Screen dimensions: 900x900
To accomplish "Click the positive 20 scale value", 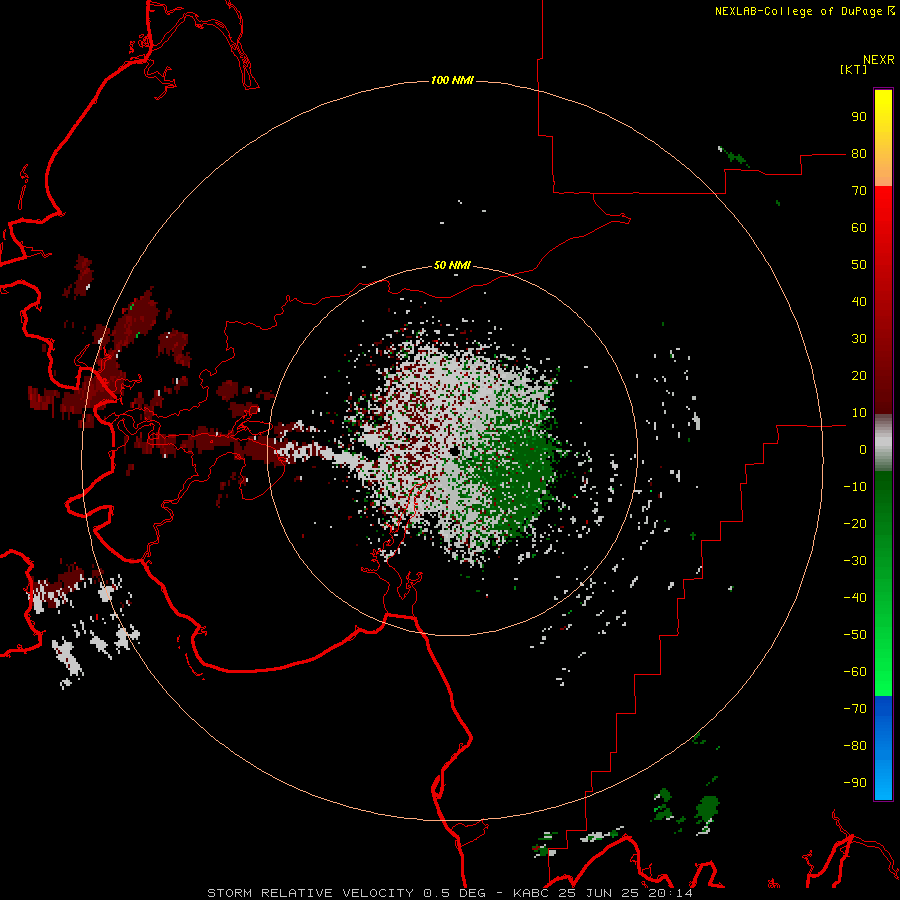I will (x=859, y=376).
